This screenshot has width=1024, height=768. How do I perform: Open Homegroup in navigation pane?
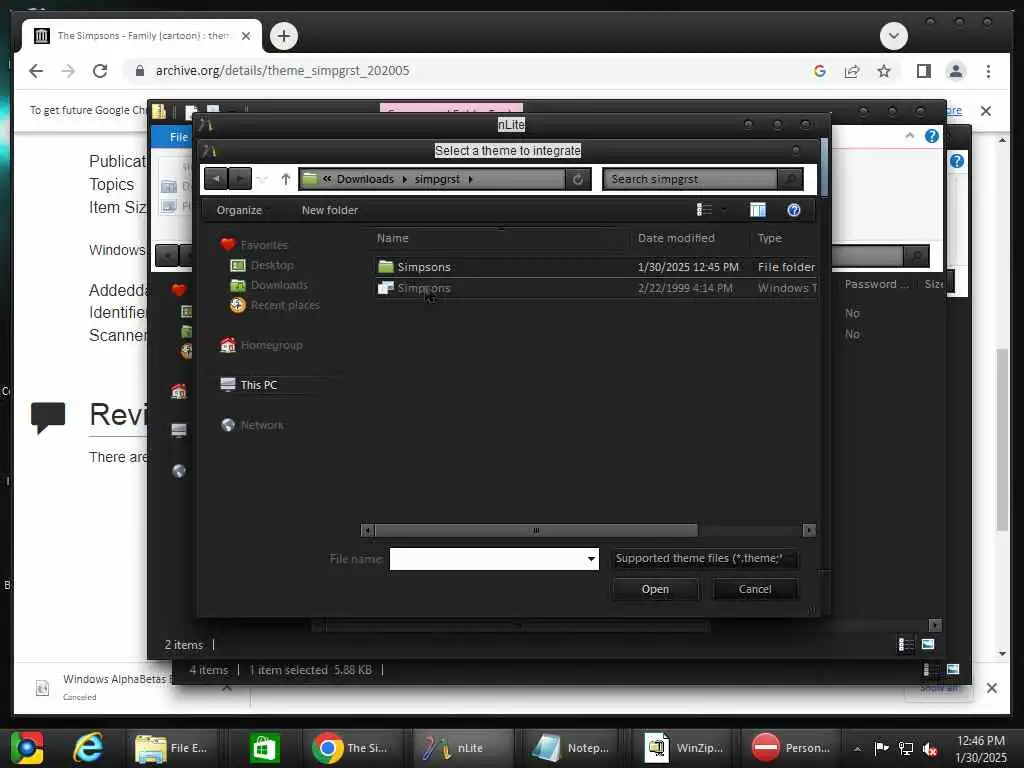coord(271,345)
